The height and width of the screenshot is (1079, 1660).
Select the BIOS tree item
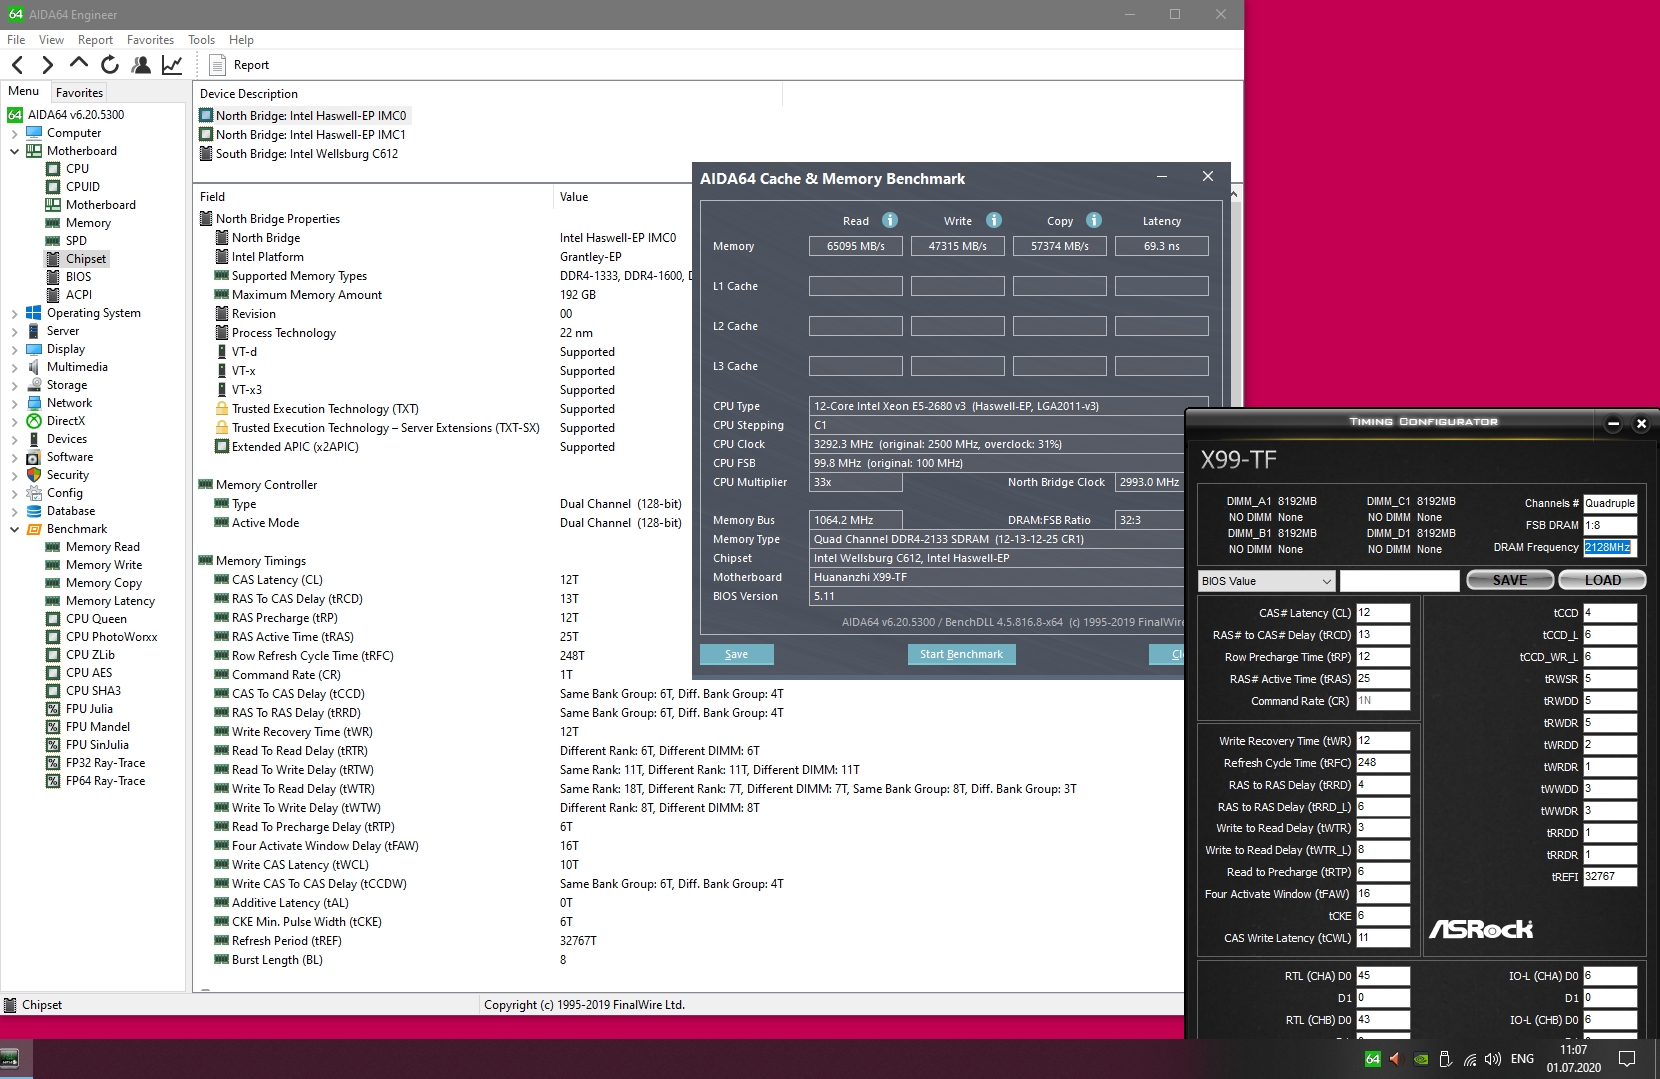pyautogui.click(x=78, y=277)
